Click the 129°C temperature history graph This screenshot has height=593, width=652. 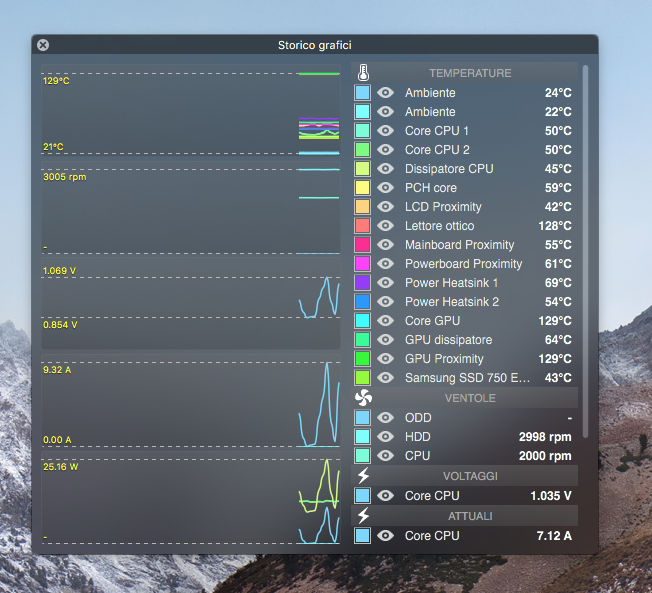[x=191, y=111]
